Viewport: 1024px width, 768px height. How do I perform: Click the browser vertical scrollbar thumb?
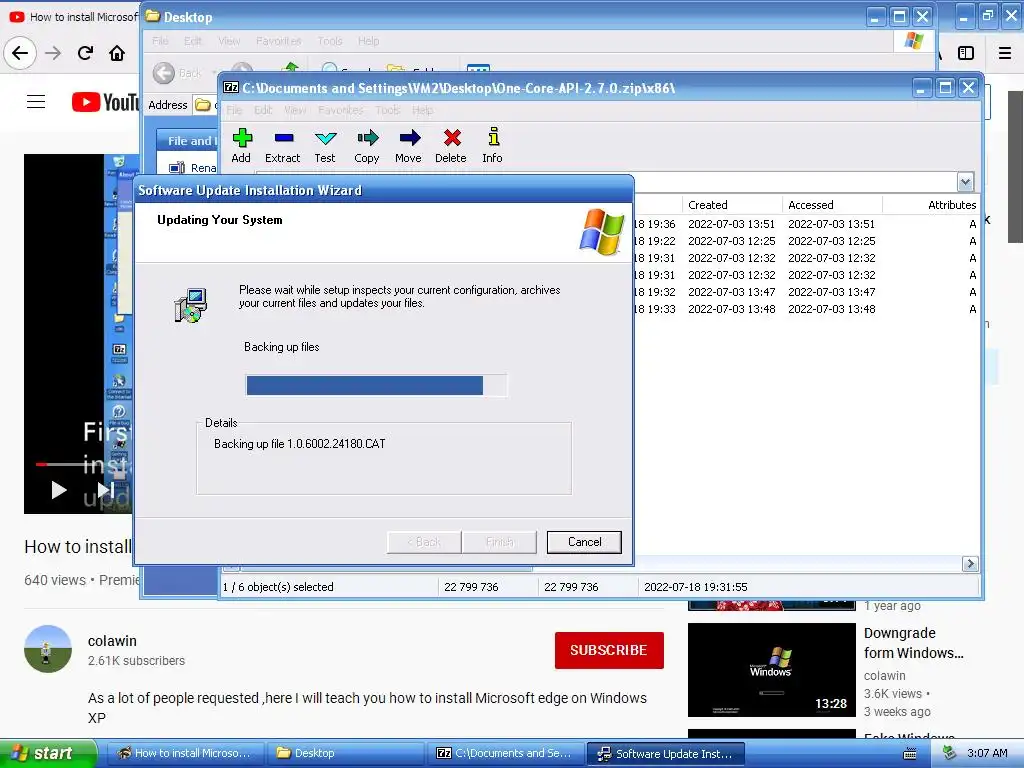pyautogui.click(x=1015, y=167)
